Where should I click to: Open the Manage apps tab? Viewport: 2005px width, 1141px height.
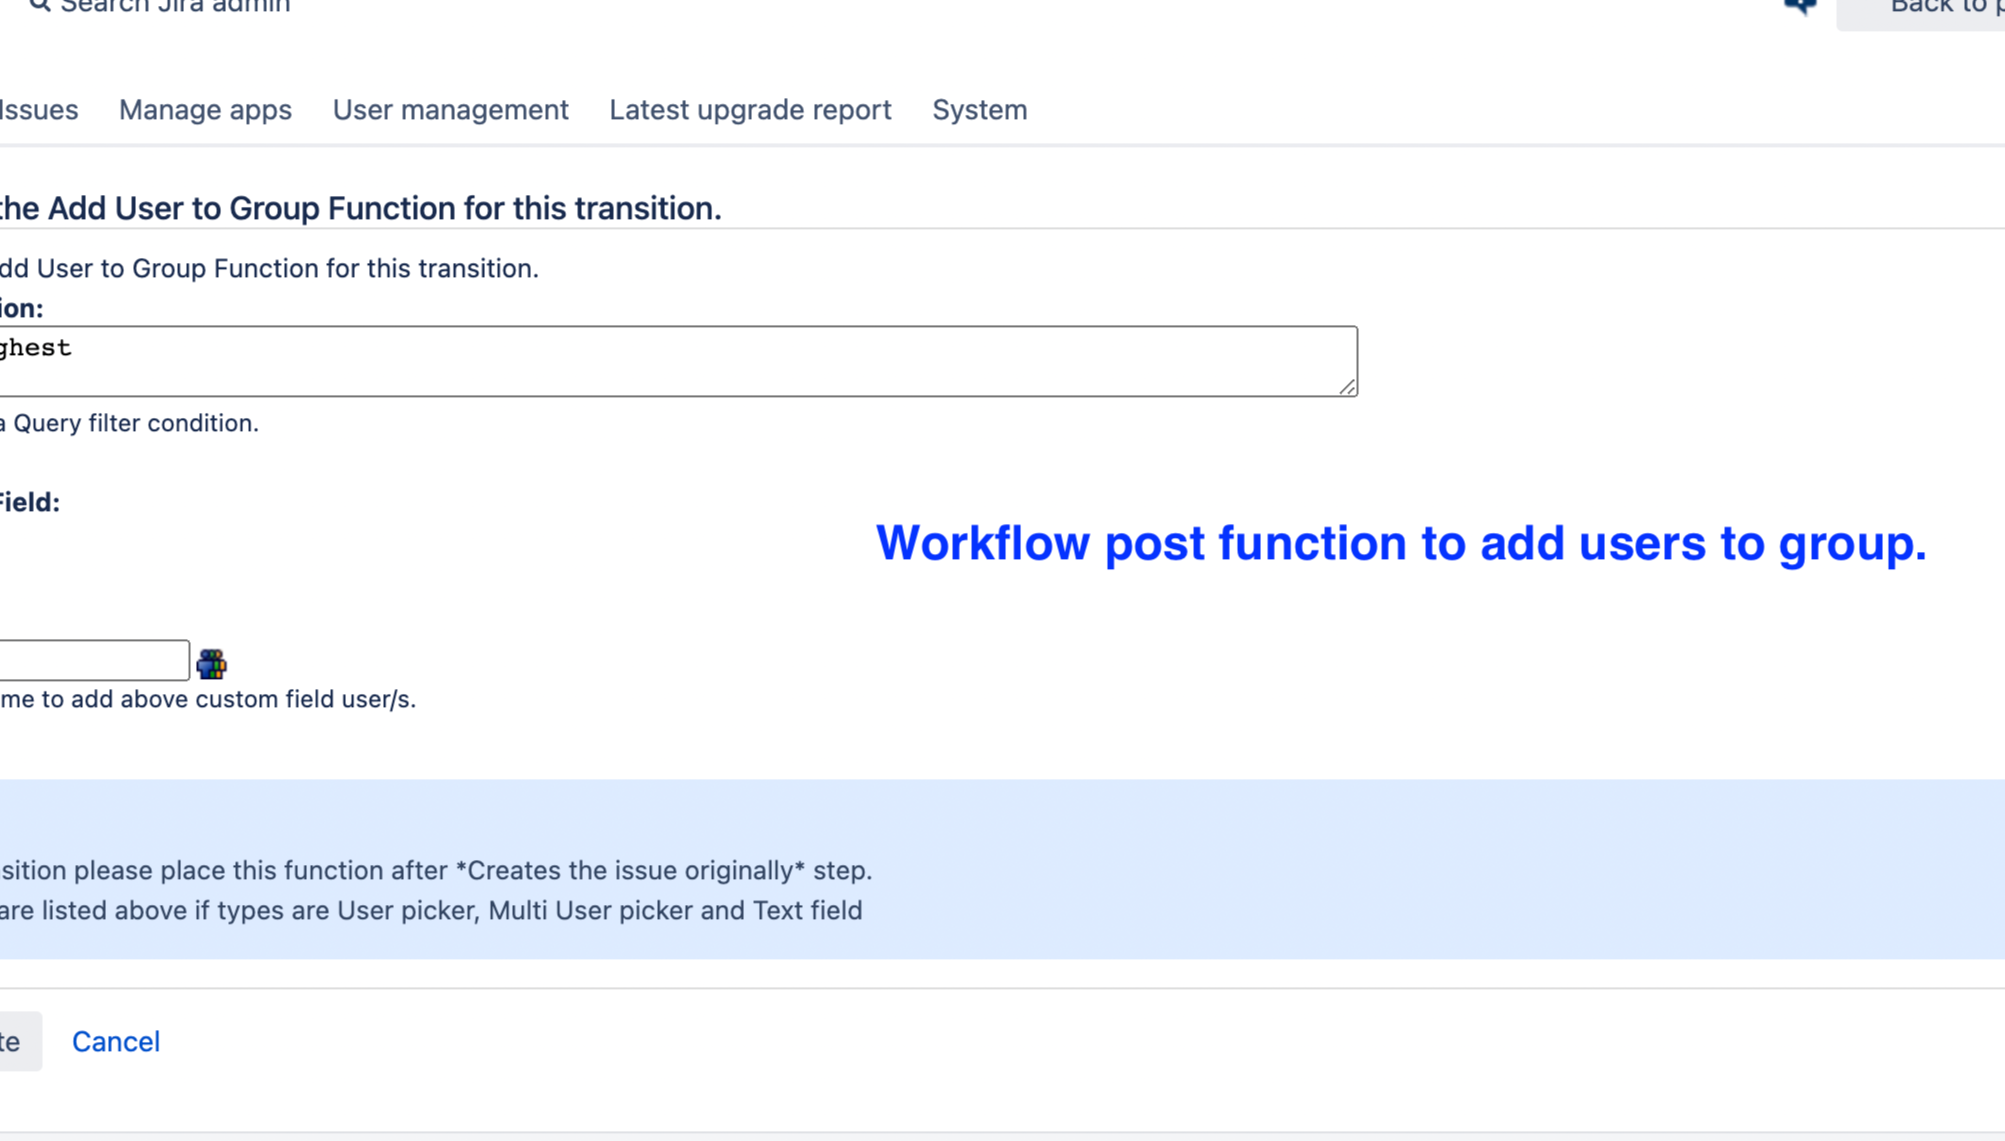205,109
